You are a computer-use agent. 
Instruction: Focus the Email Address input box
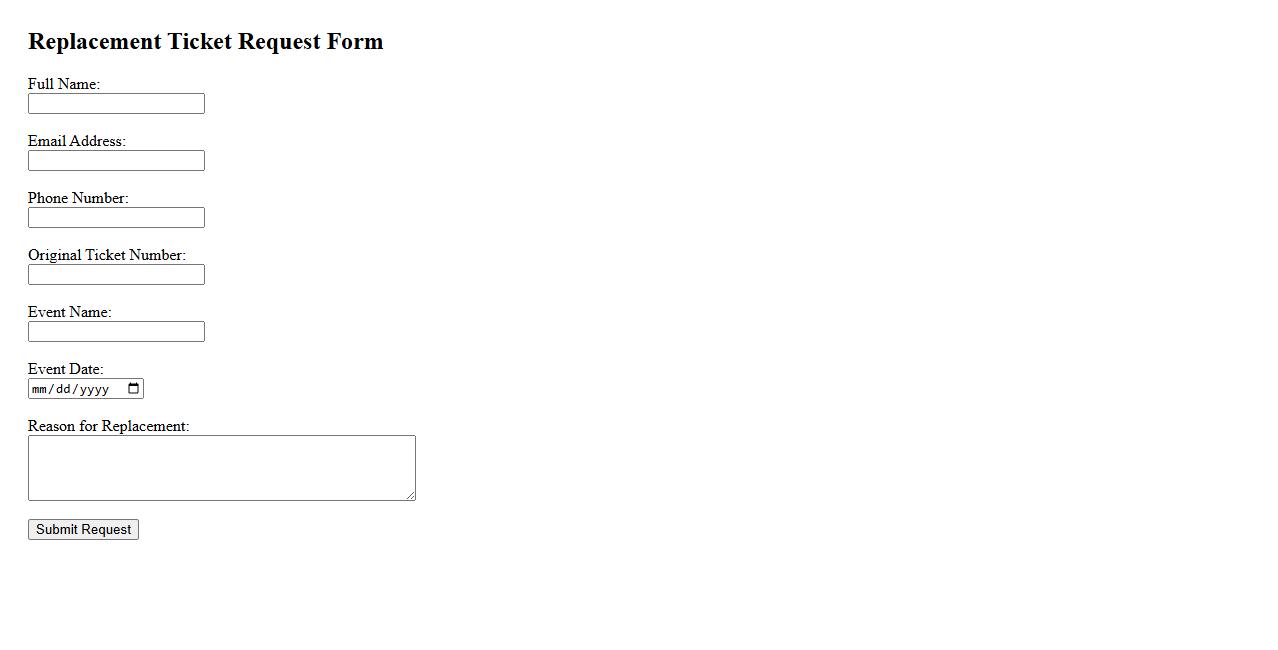[116, 161]
